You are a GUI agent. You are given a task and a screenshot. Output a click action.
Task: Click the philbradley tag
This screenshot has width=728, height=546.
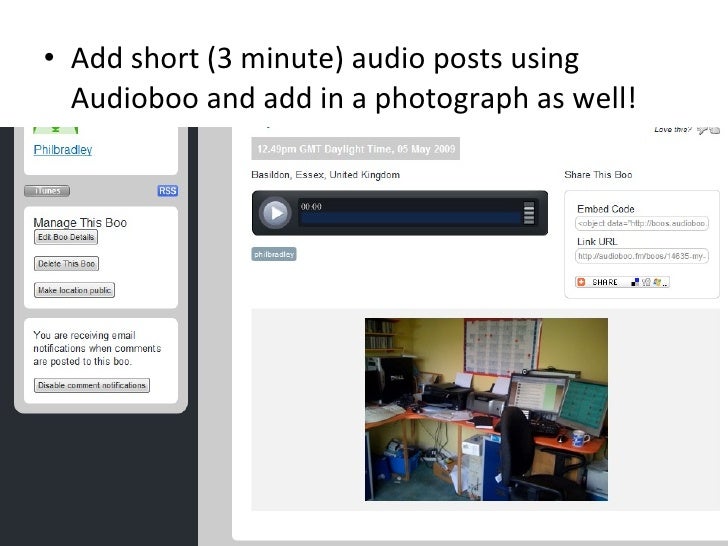[274, 254]
